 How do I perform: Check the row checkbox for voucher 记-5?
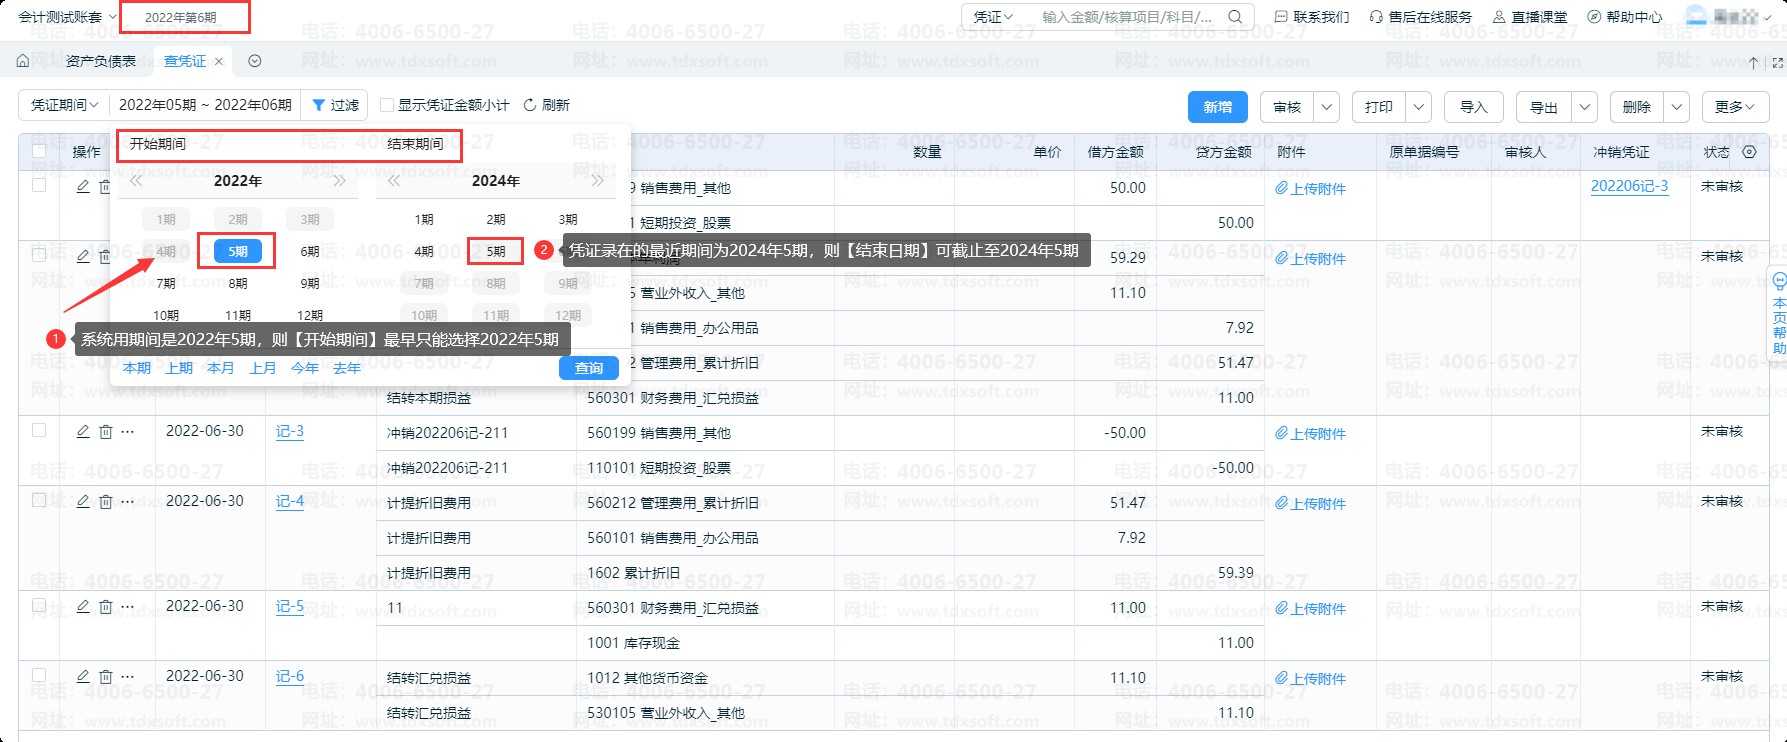click(39, 606)
